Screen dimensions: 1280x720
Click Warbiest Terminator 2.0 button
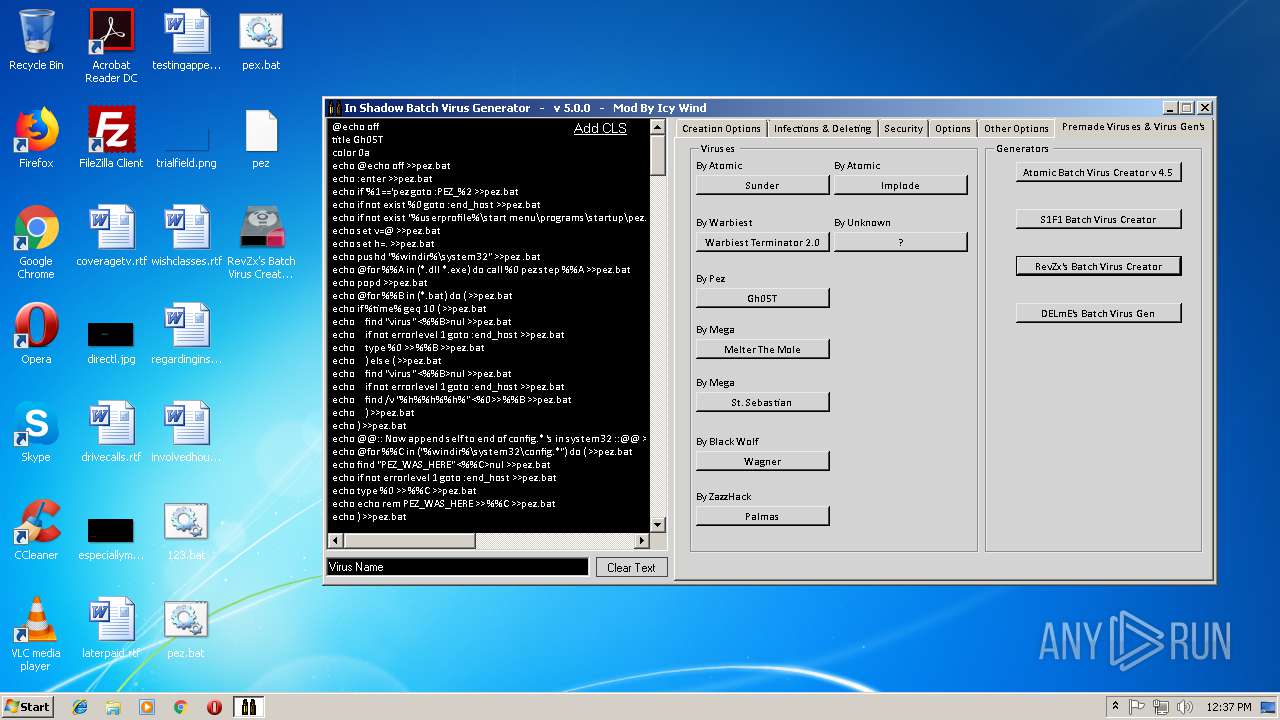pyautogui.click(x=762, y=242)
